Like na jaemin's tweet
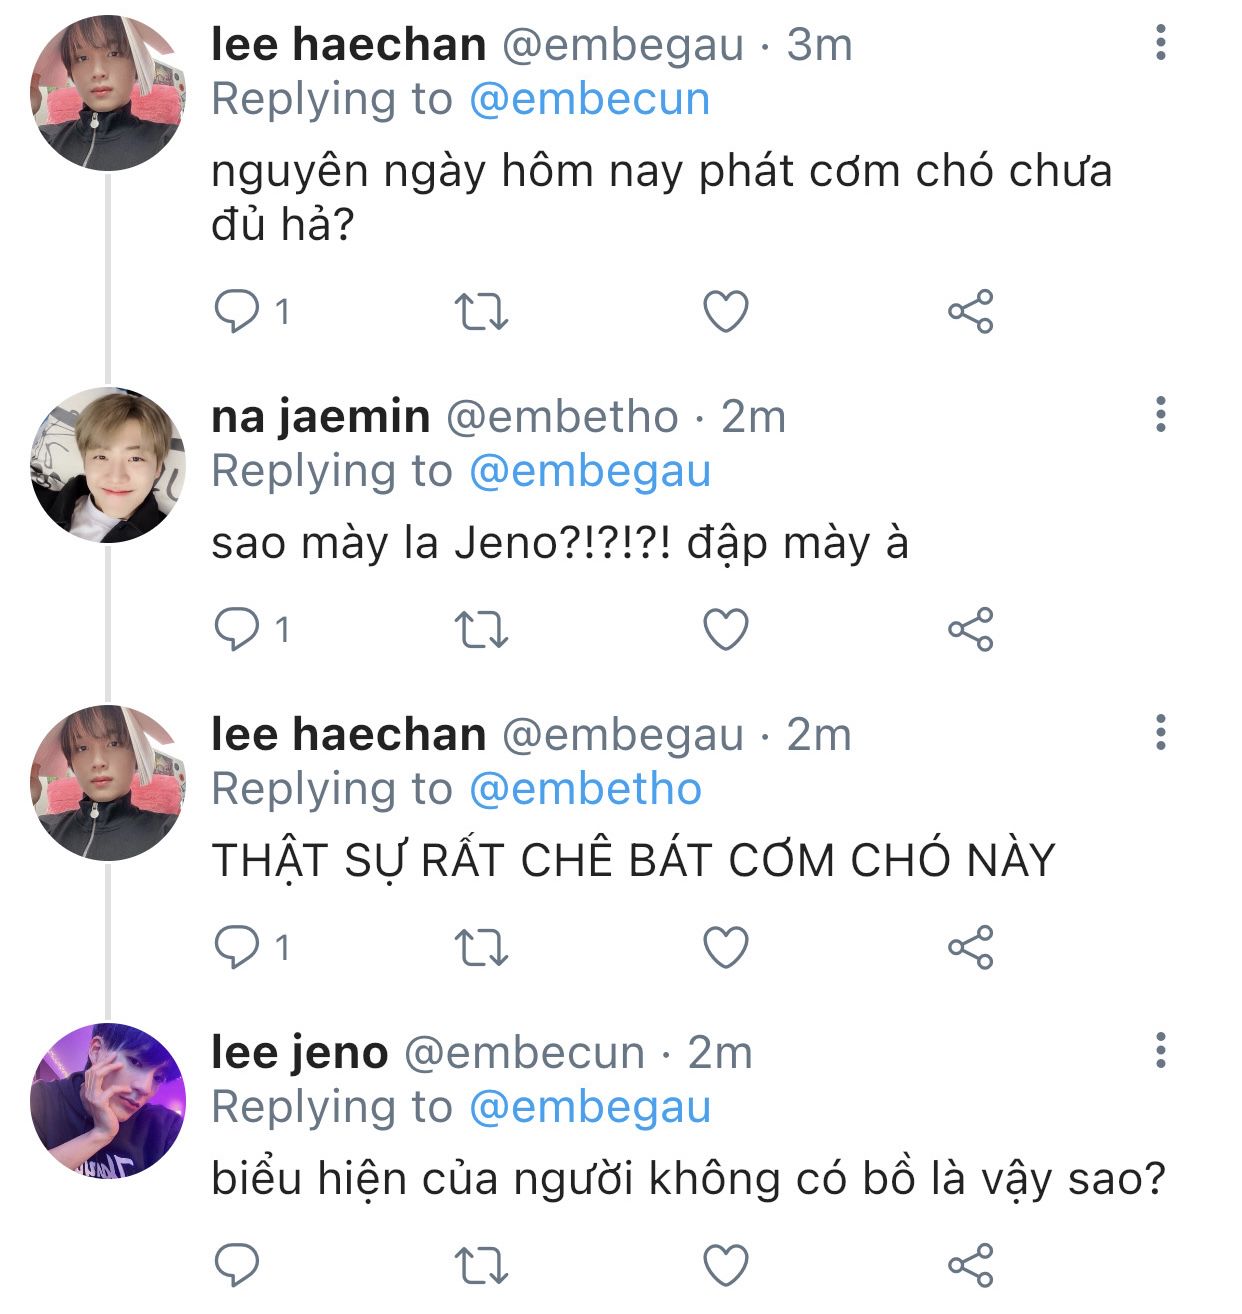This screenshot has height=1314, width=1242. point(726,629)
